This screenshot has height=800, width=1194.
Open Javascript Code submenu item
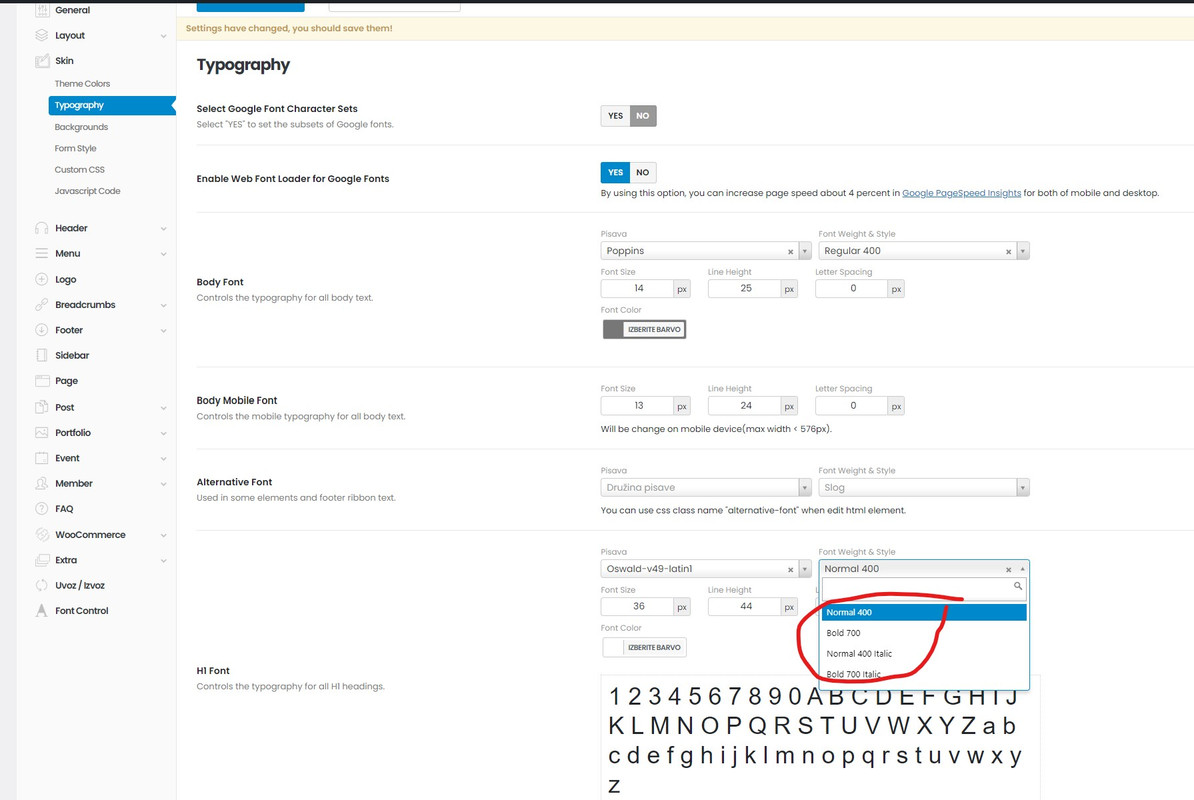(88, 191)
